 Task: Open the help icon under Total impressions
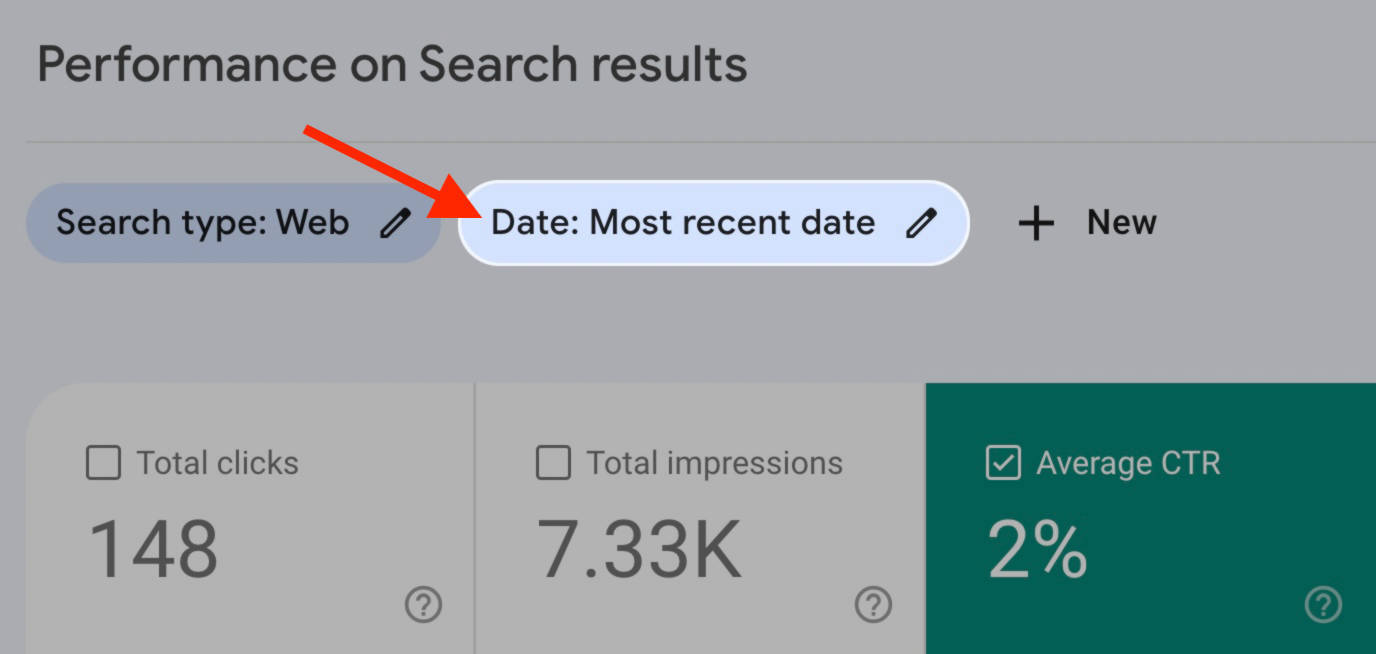pos(872,605)
